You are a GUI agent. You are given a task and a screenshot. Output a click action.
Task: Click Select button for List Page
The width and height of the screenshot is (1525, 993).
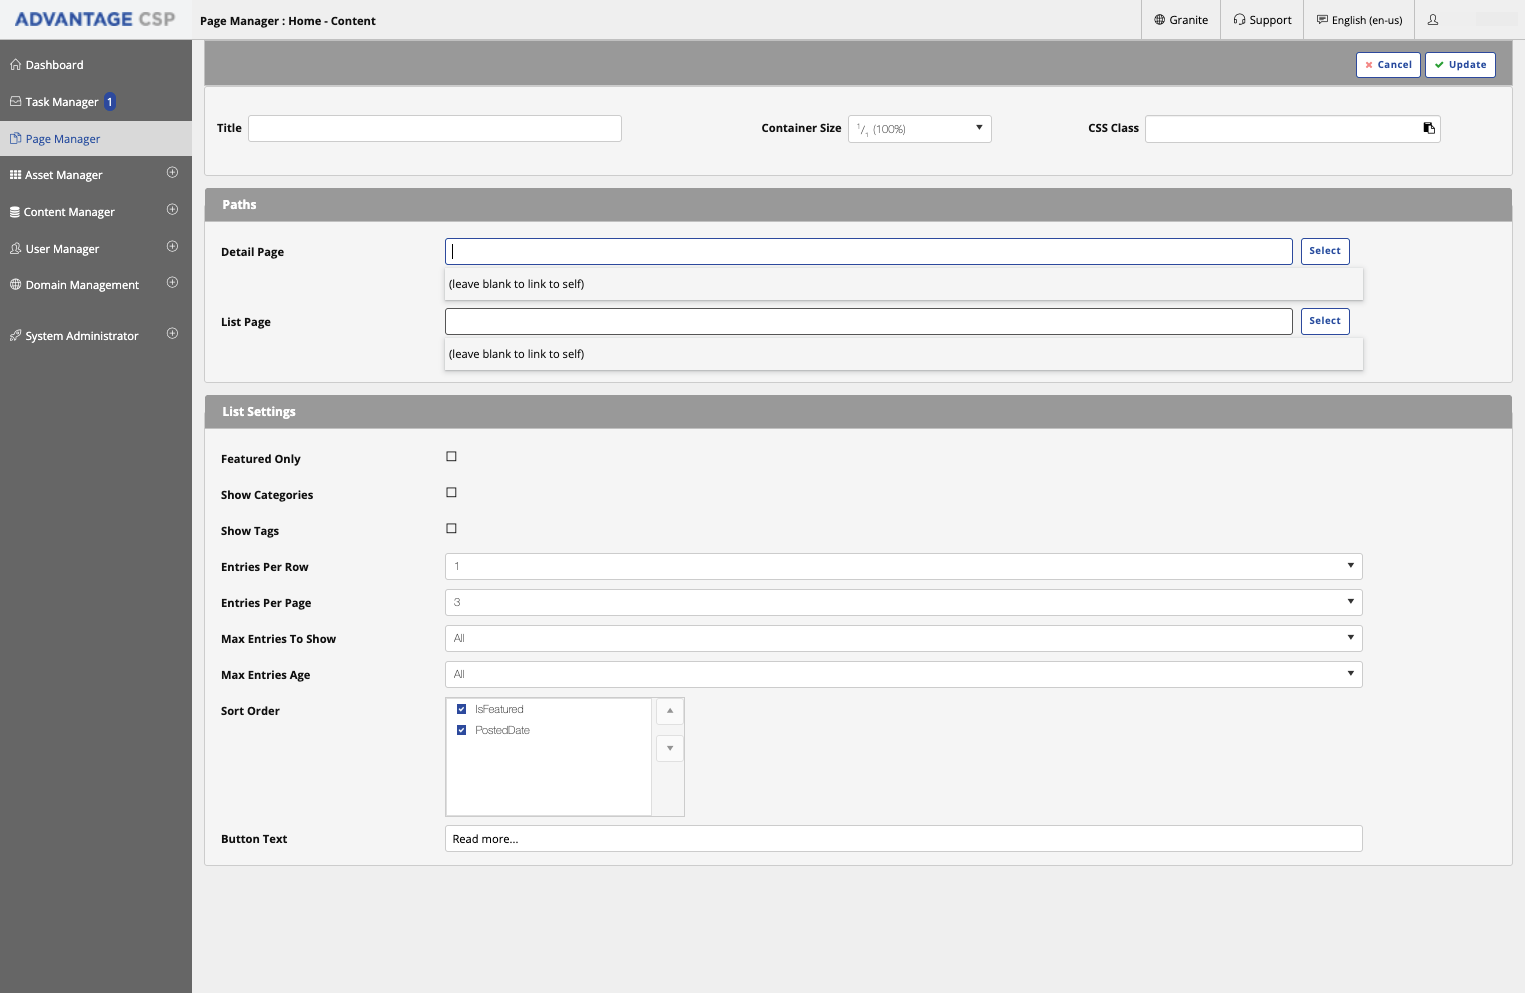coord(1325,321)
